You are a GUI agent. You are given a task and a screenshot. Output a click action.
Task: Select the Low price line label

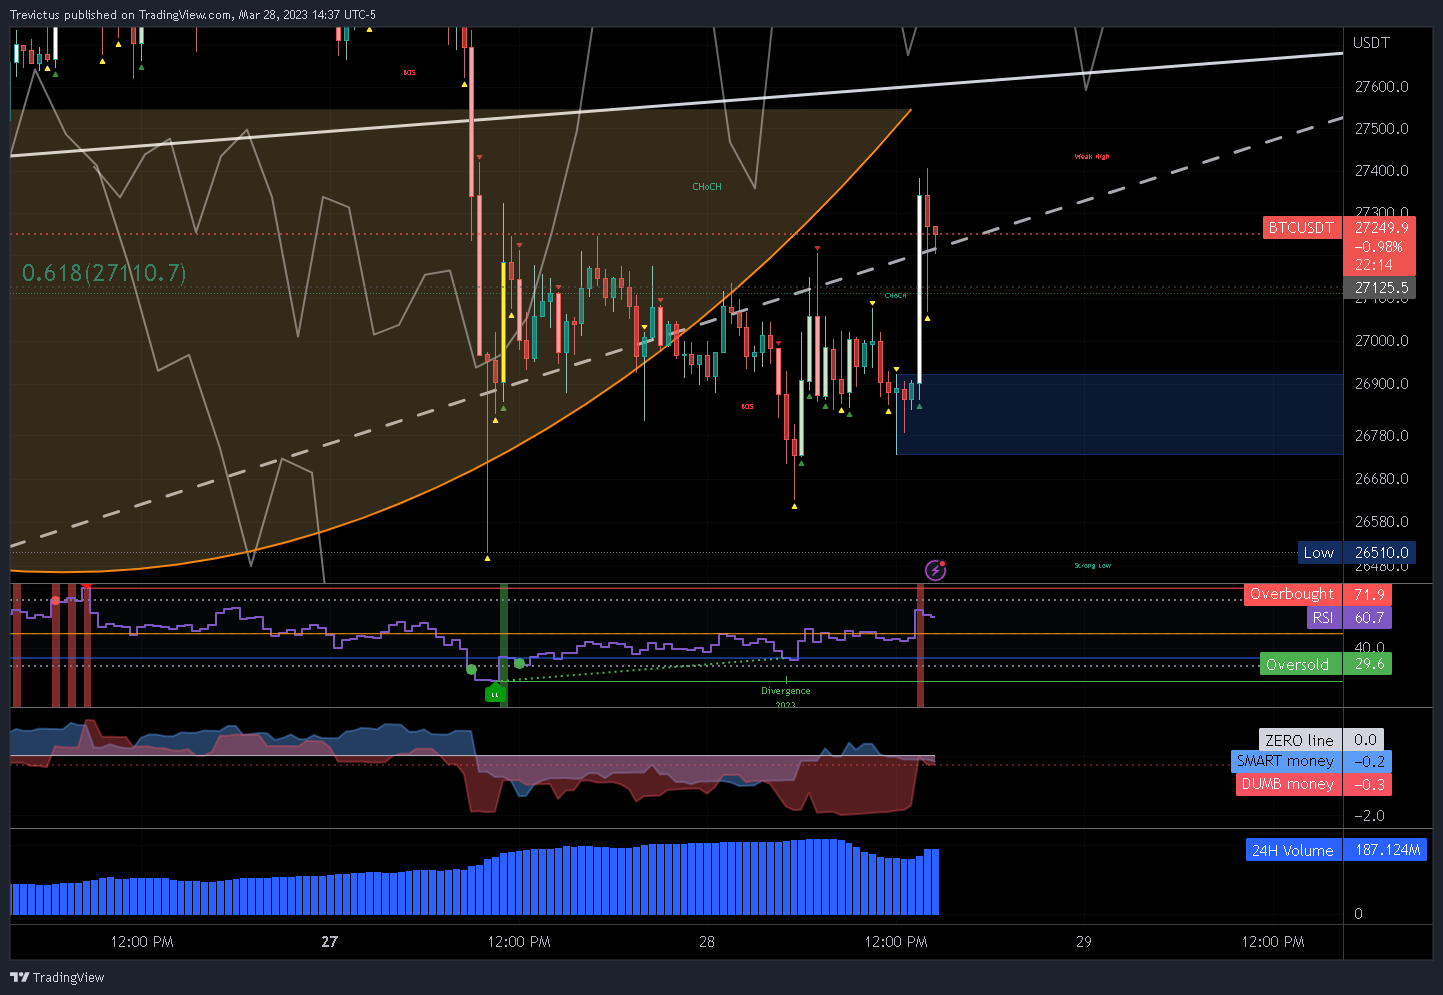[x=1318, y=553]
